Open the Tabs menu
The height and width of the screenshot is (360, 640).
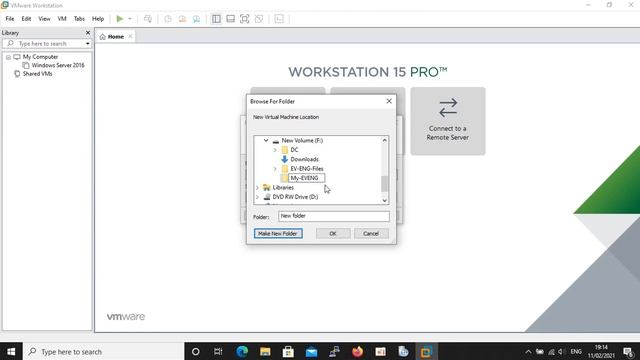(79, 19)
